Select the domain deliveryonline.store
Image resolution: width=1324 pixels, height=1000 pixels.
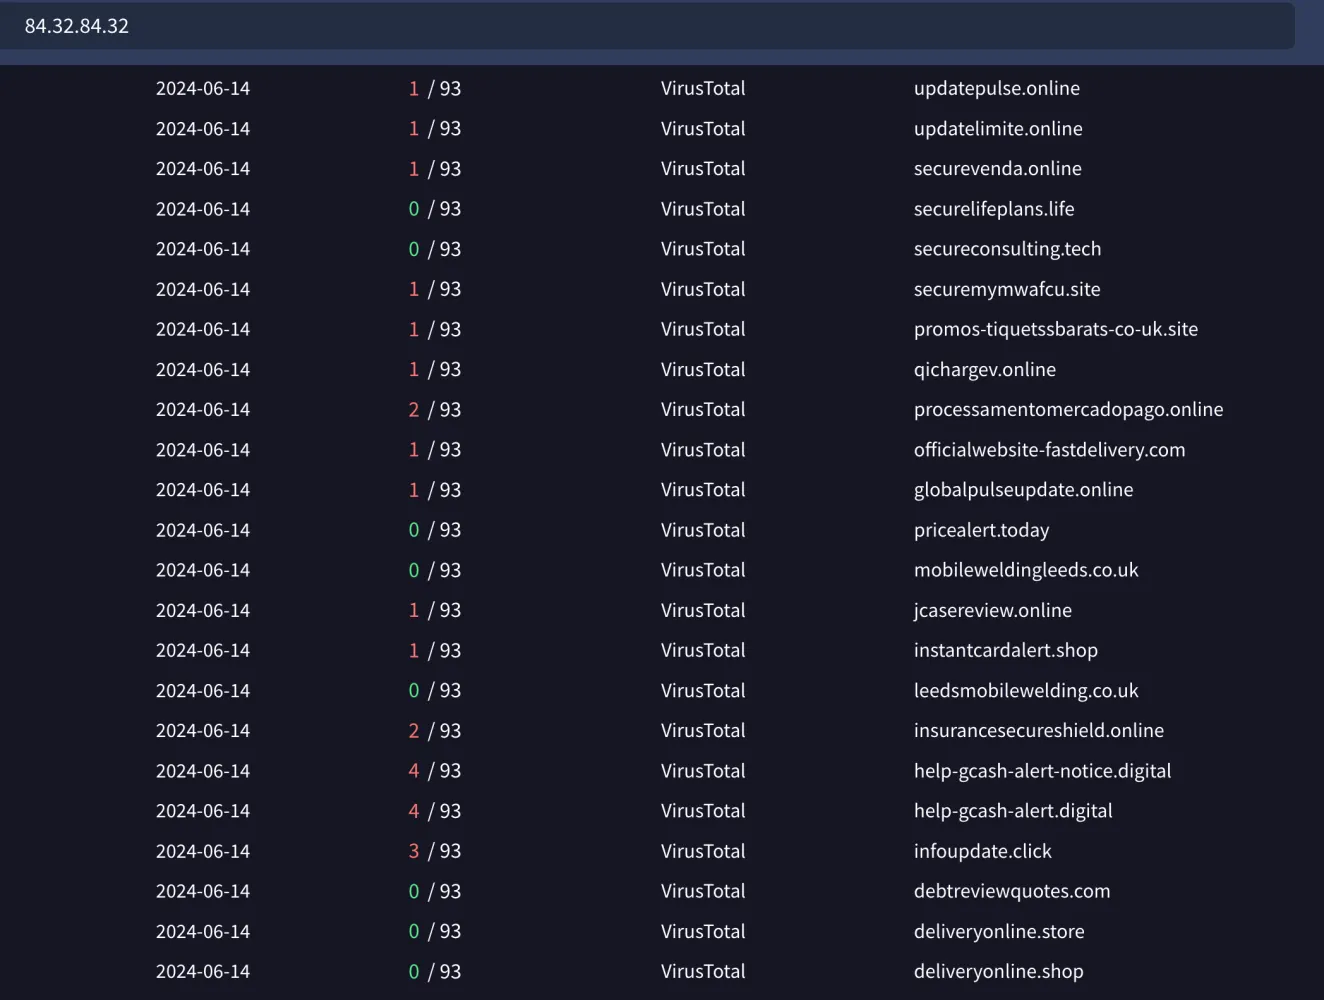(x=999, y=931)
